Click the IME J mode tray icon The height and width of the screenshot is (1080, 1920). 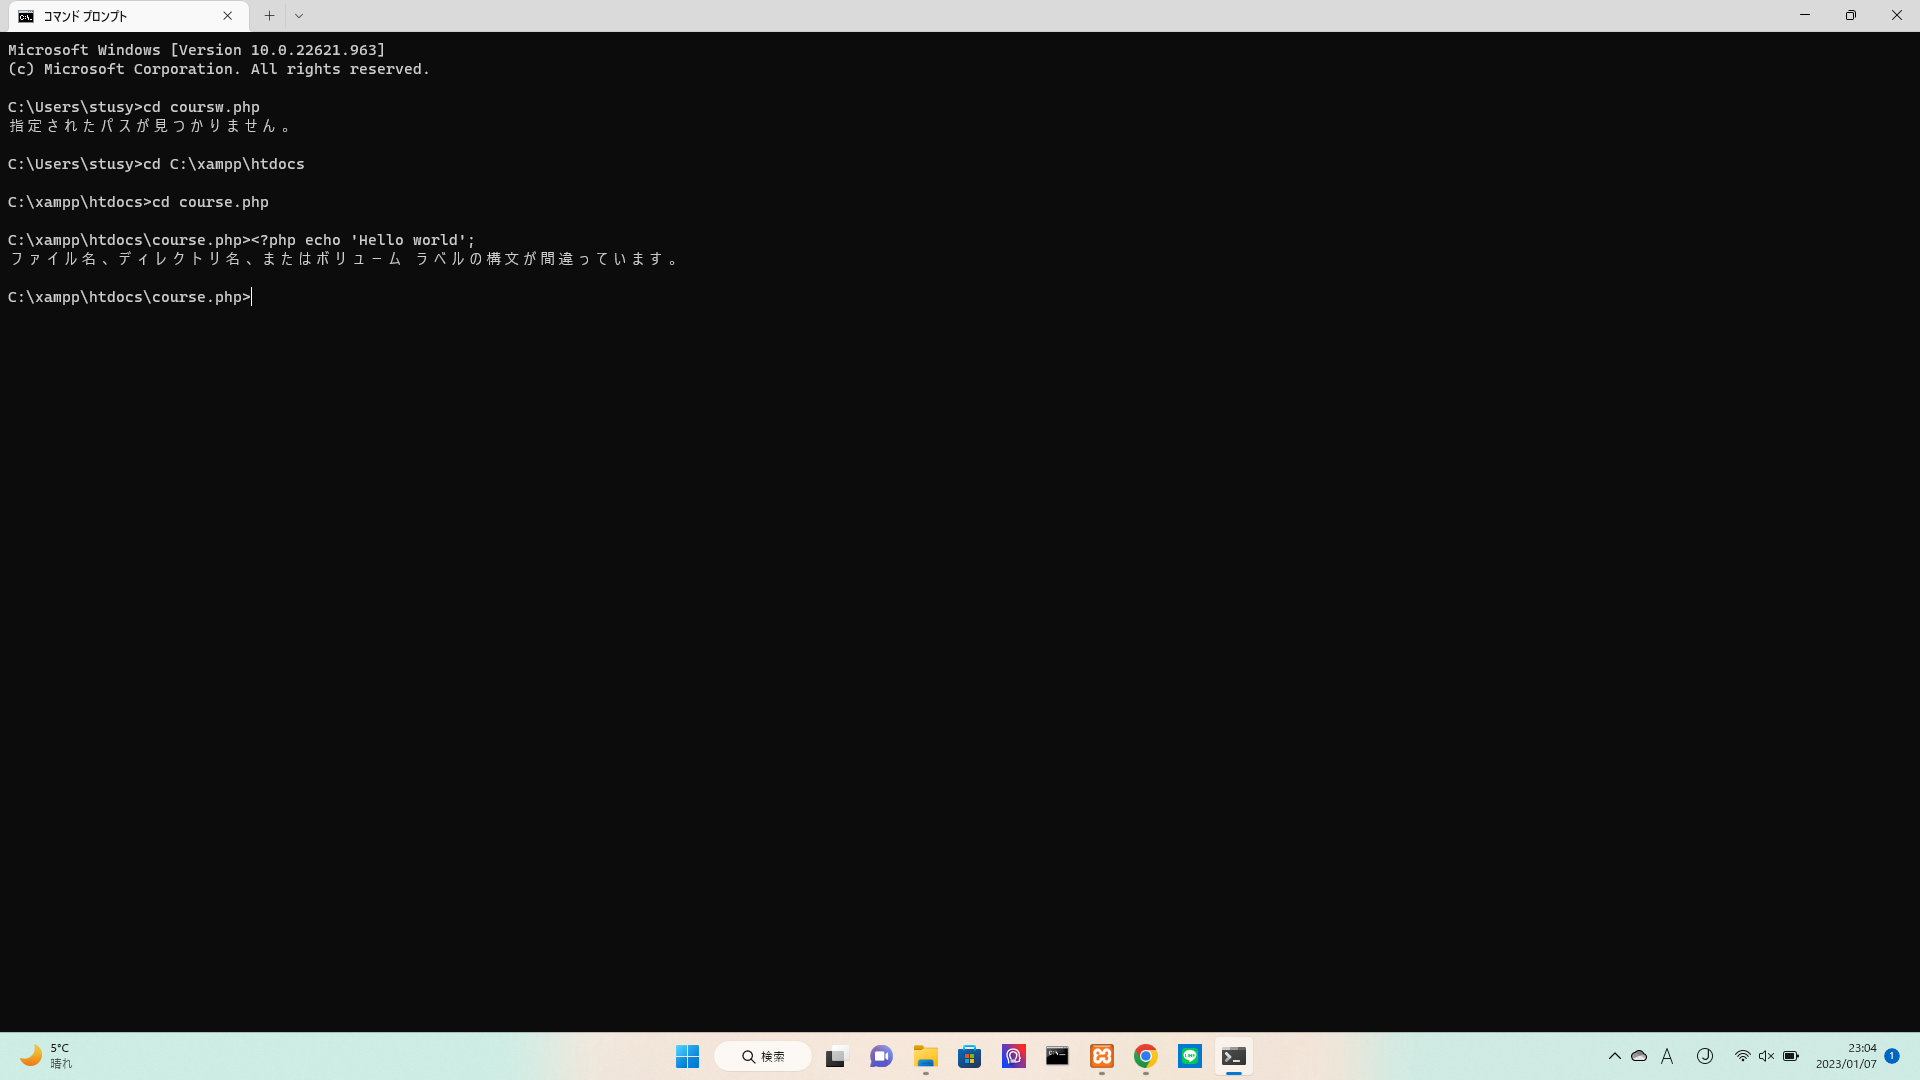(1705, 1056)
